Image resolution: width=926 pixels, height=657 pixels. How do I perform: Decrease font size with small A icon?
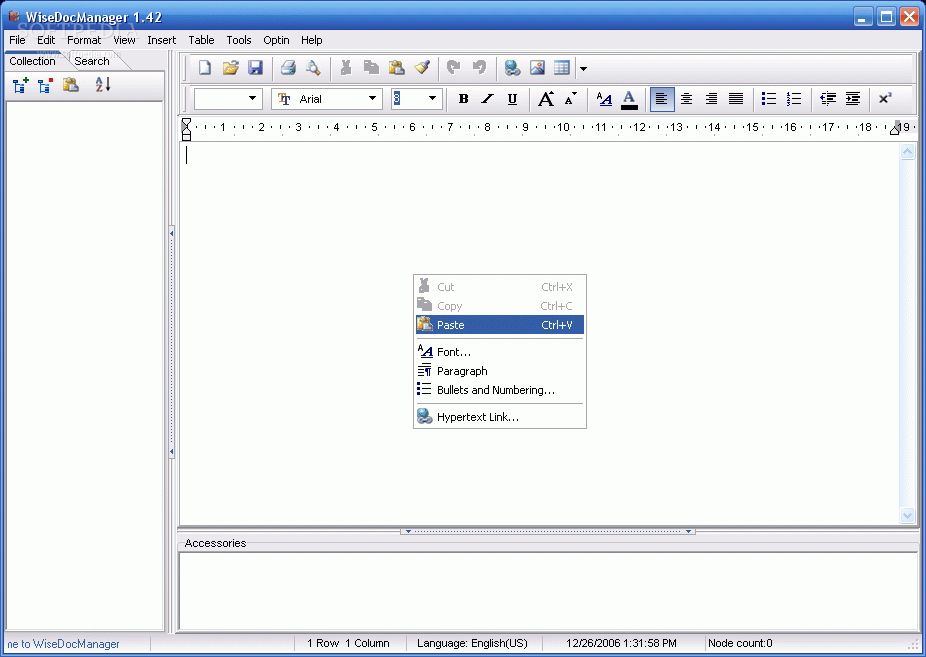click(x=570, y=99)
